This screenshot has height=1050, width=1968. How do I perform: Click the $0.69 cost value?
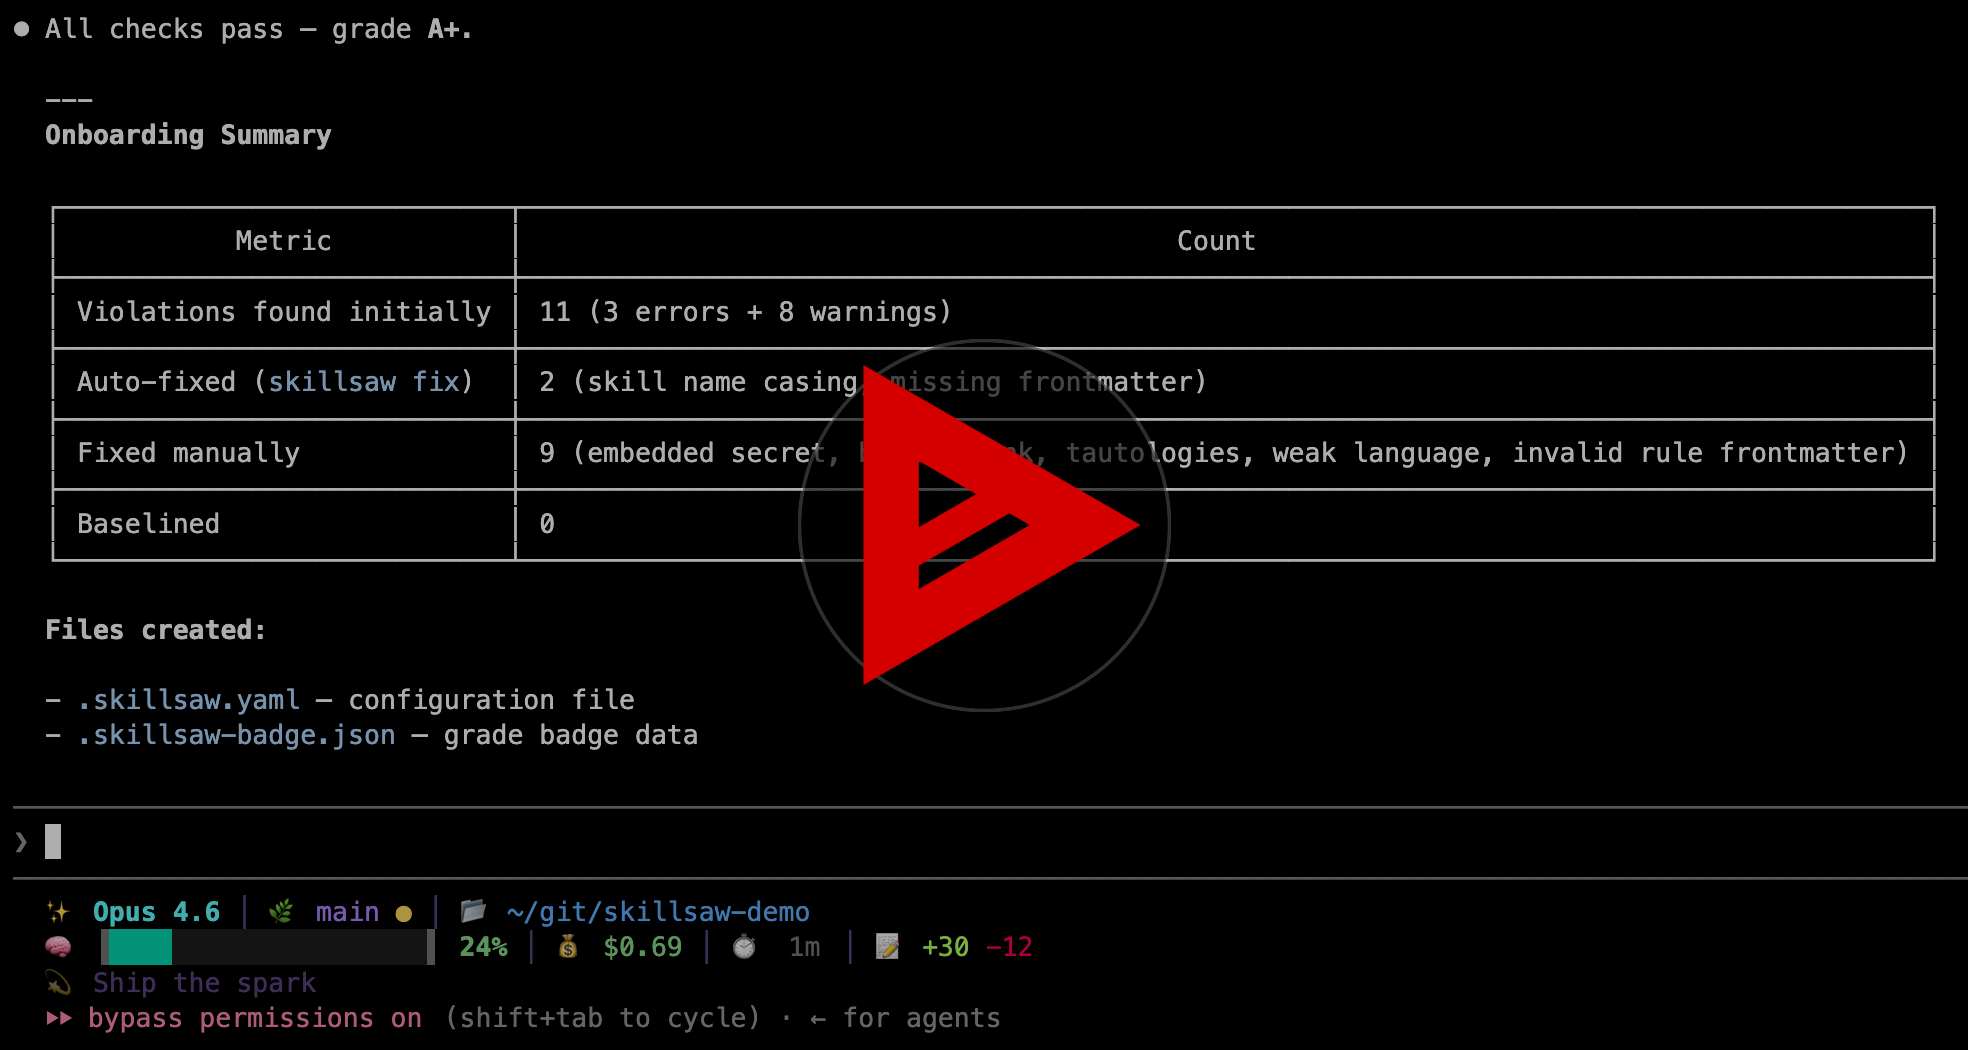point(642,947)
